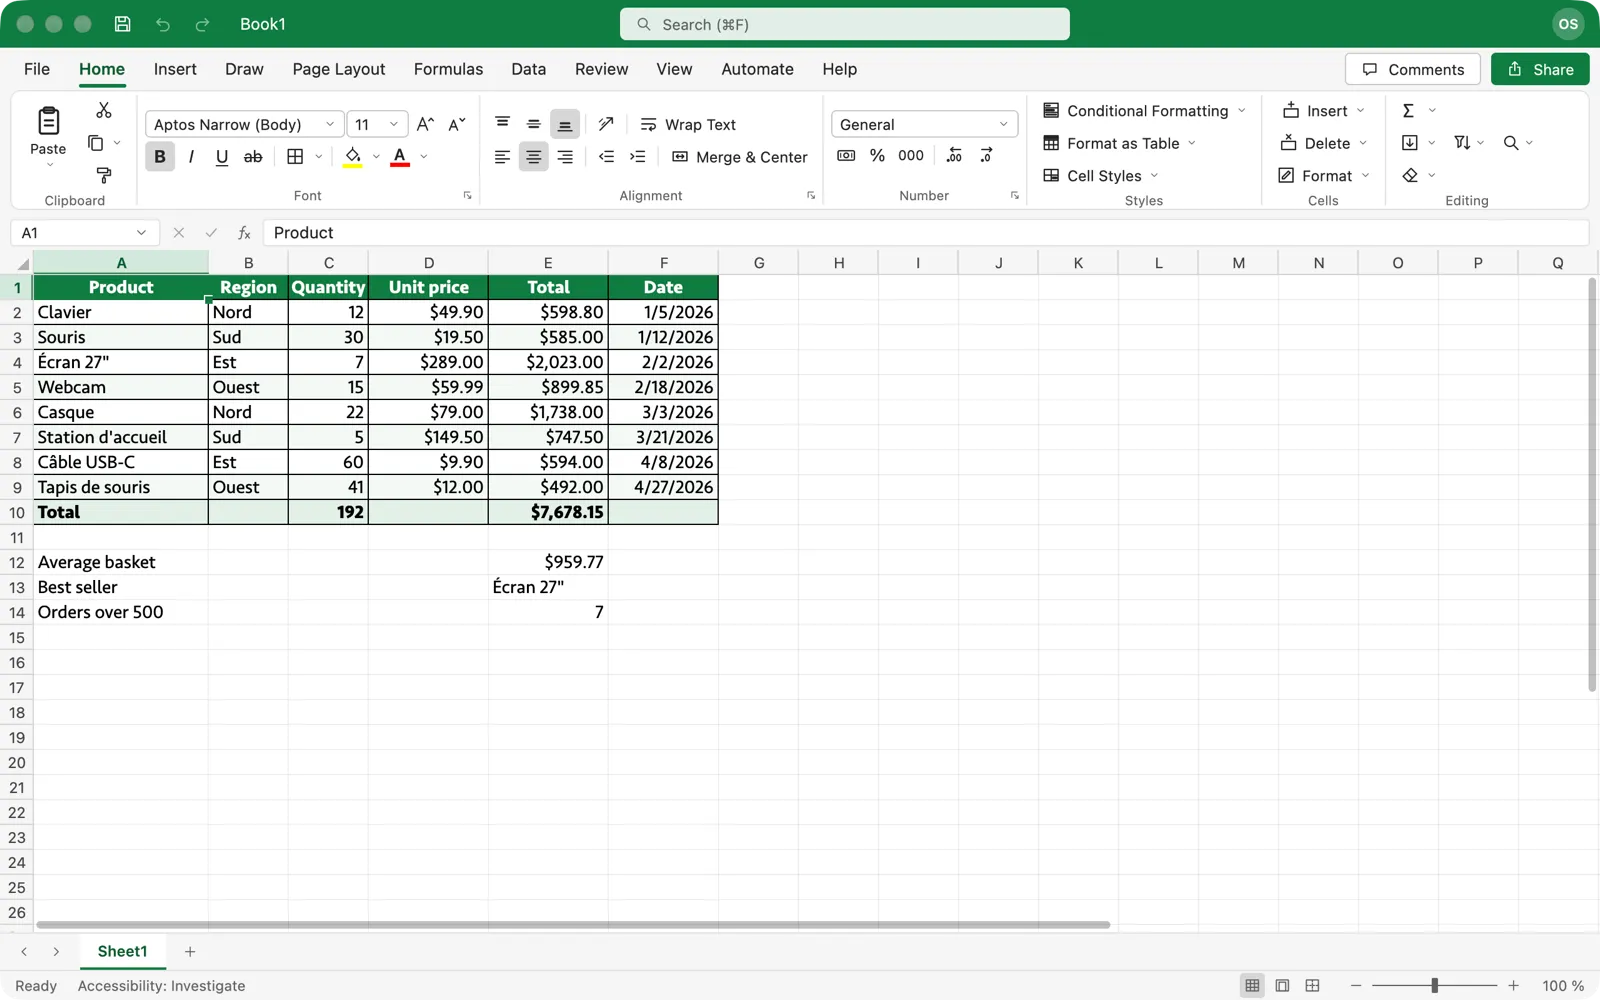Click the Orientation text angle icon

pos(605,124)
